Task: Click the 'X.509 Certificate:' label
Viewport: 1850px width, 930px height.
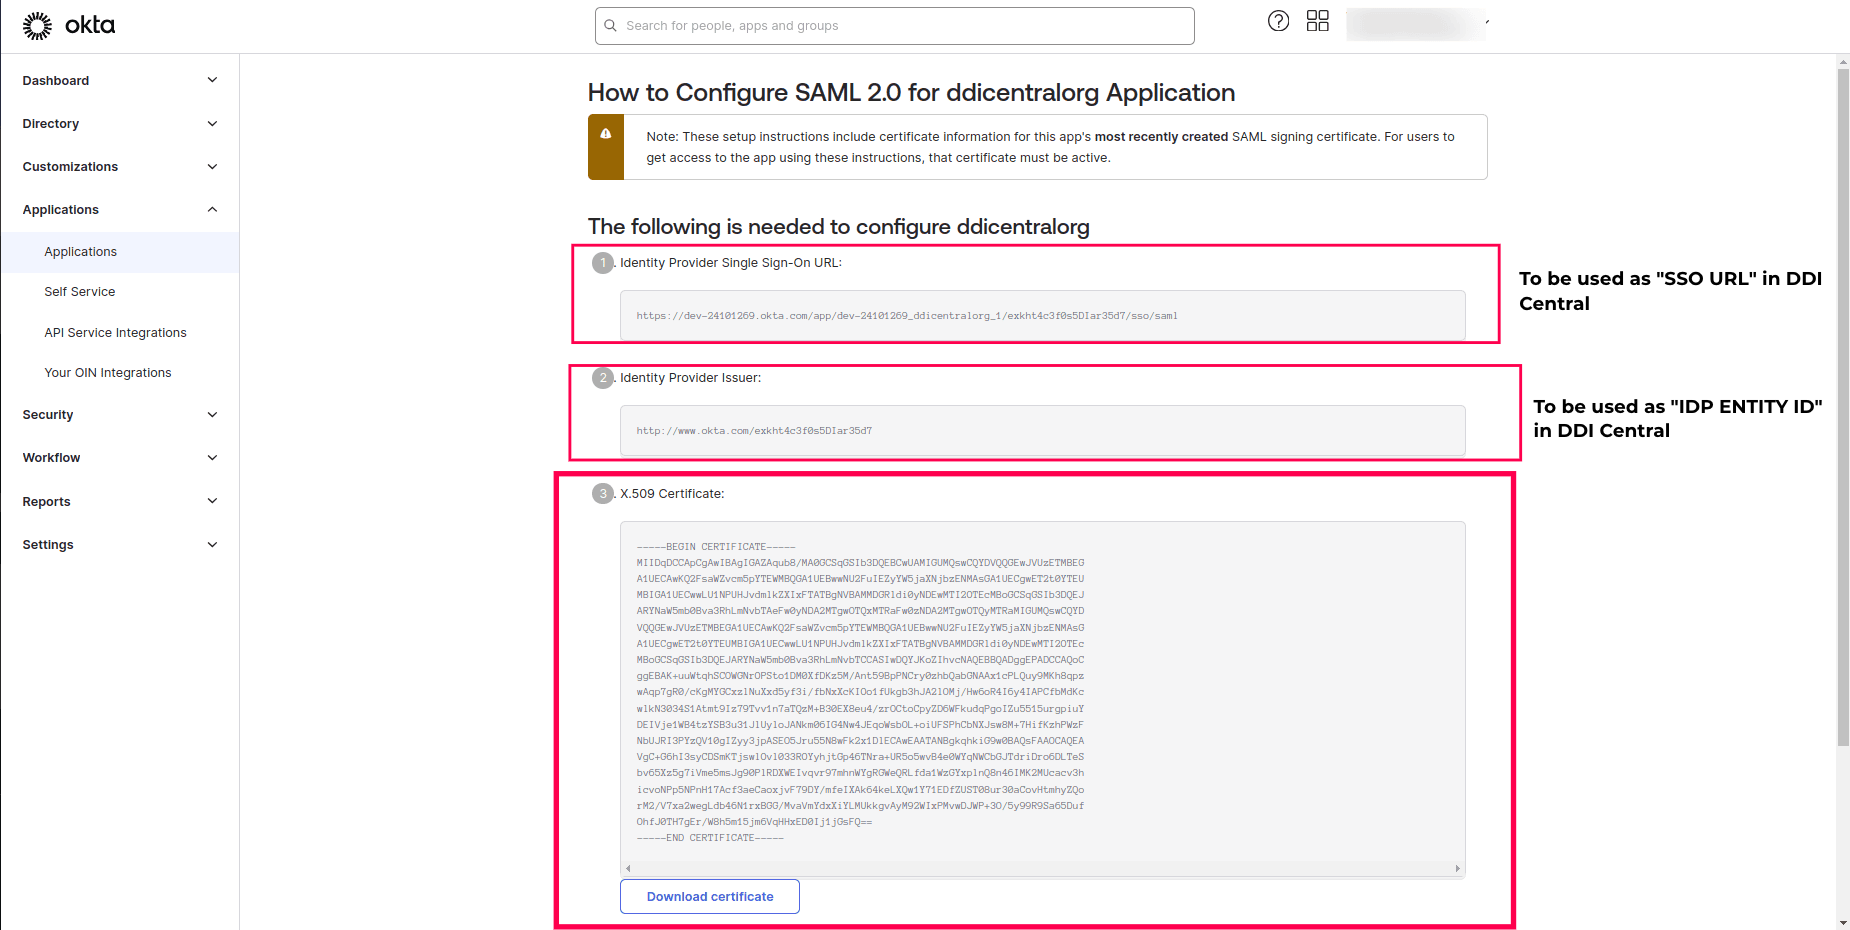Action: pos(672,494)
